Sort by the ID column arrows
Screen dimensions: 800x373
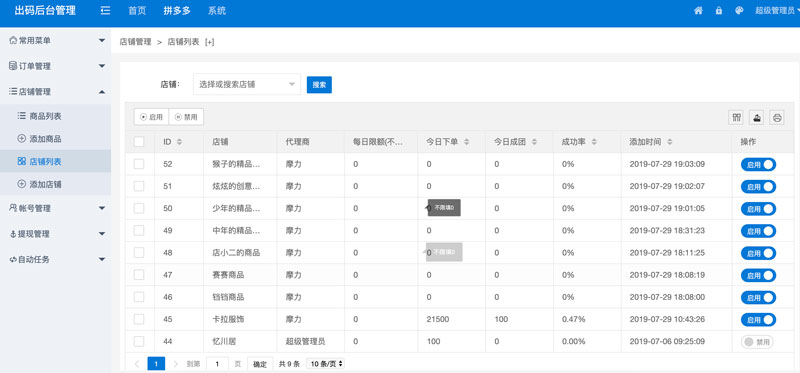[179, 142]
